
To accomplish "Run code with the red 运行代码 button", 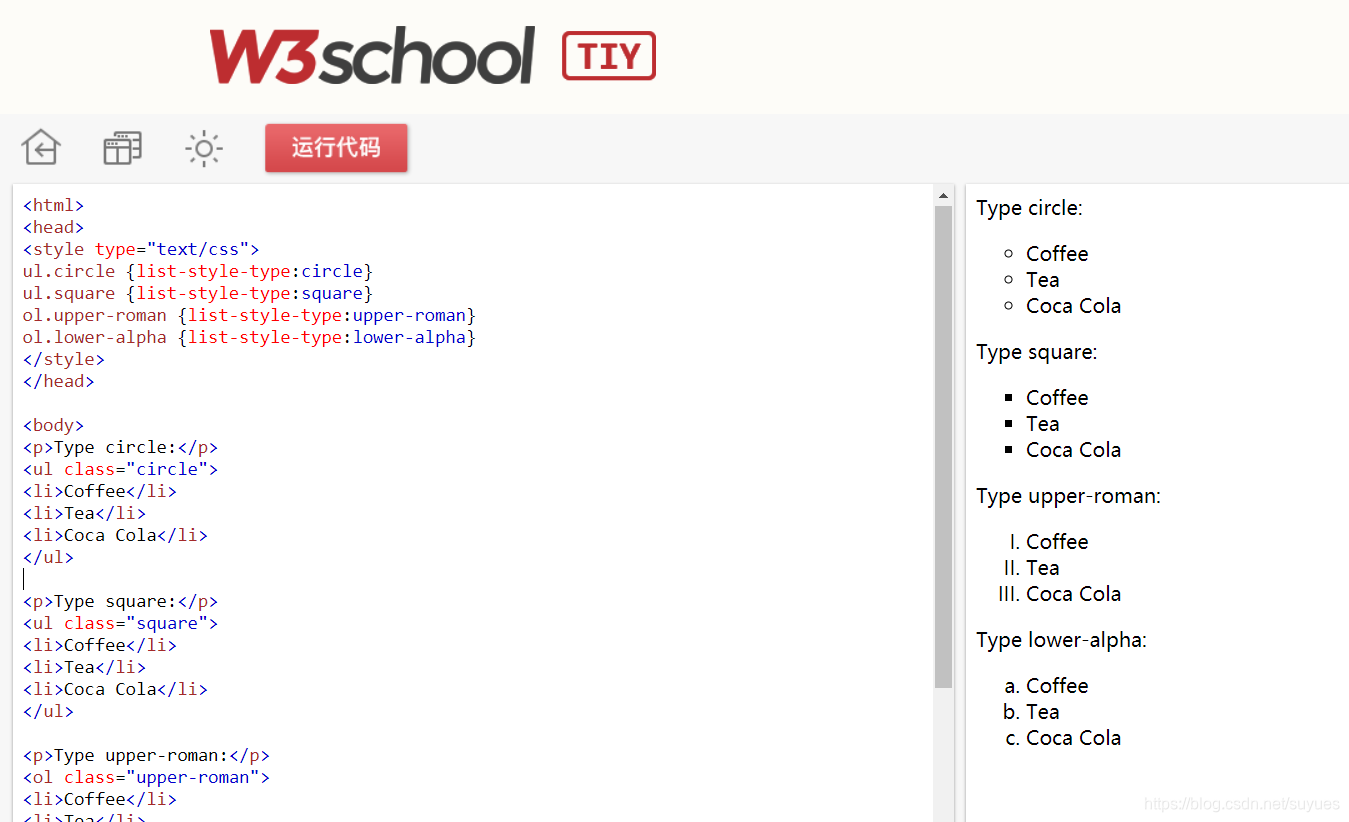I will 336,148.
